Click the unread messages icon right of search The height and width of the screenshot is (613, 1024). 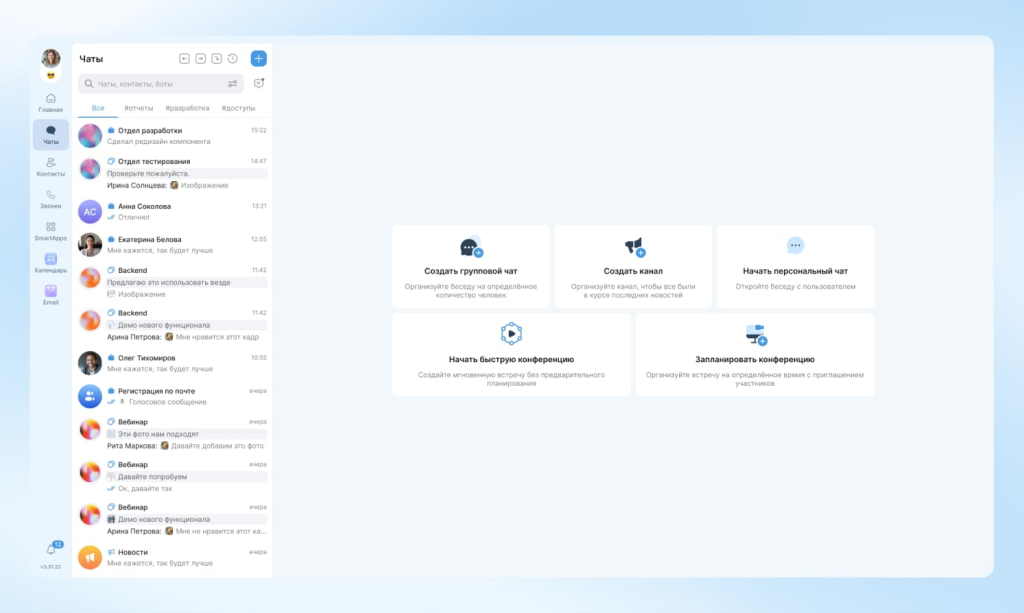[x=259, y=83]
